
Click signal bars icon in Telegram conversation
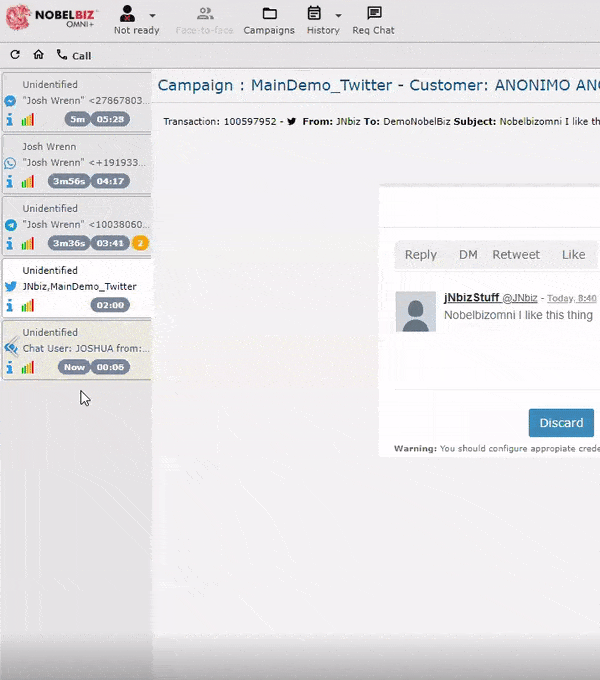[28, 243]
